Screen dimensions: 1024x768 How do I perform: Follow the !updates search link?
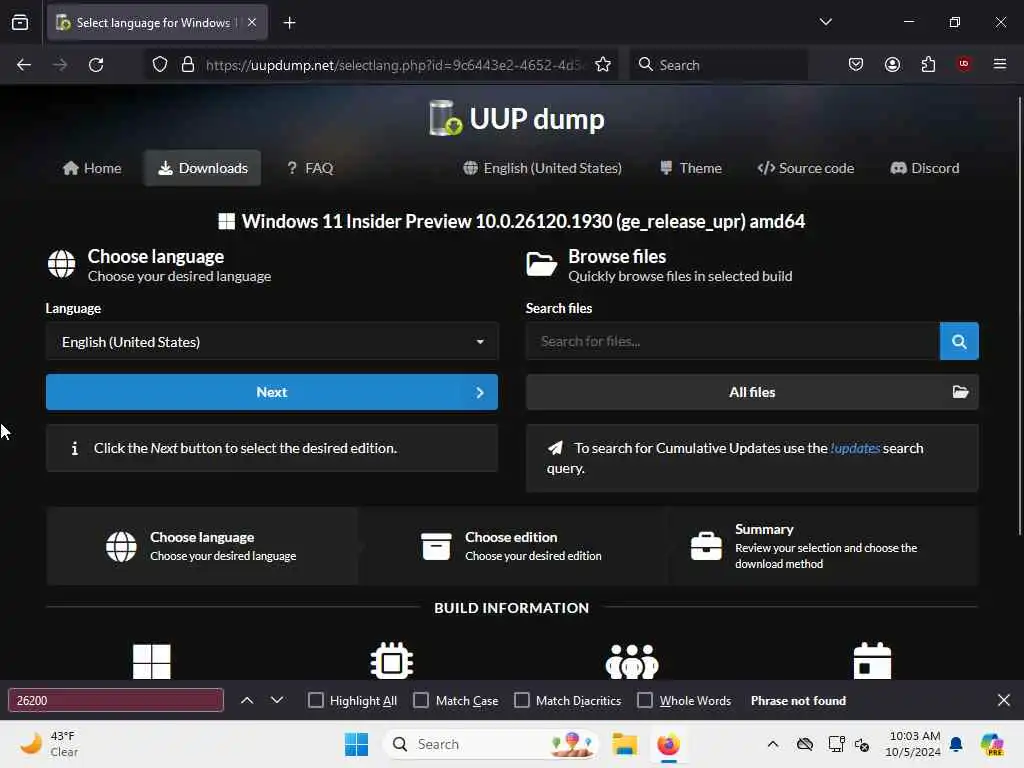[855, 449]
